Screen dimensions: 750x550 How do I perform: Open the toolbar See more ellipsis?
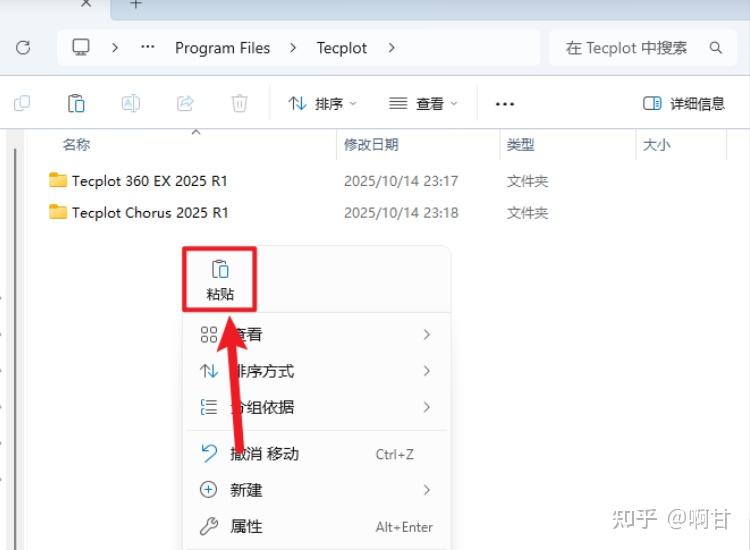(x=505, y=104)
